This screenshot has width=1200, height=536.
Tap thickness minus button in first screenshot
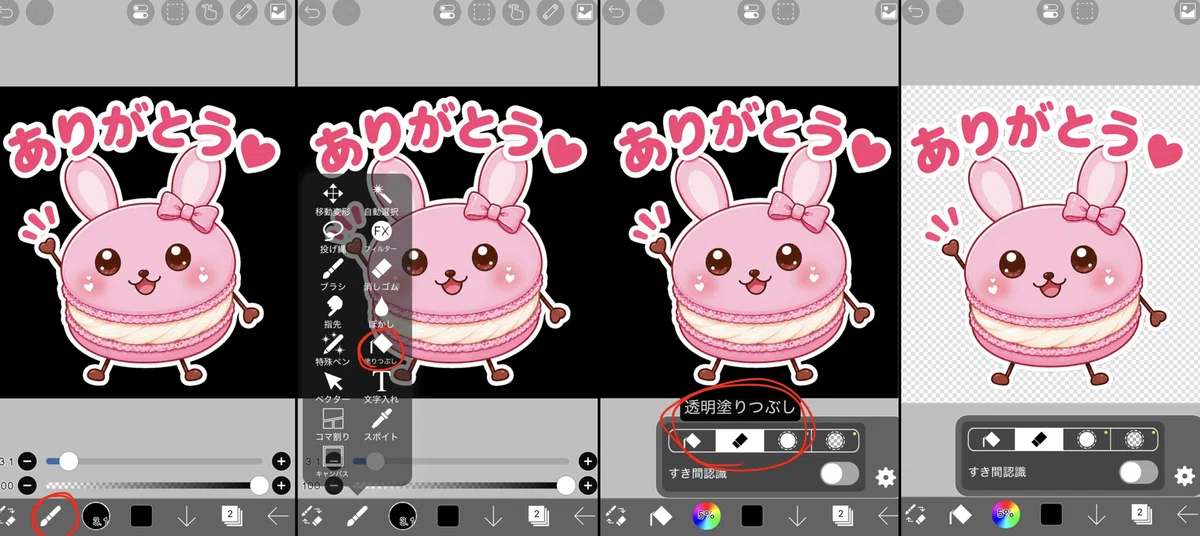[x=27, y=462]
